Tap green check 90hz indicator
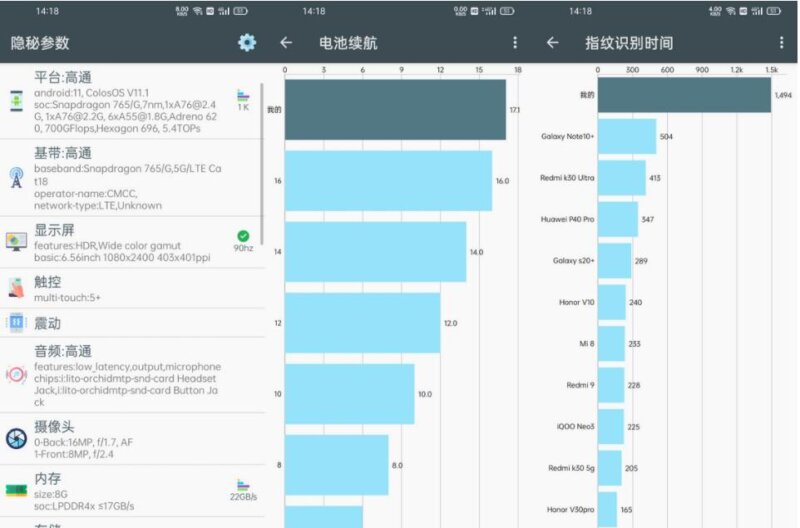Screen dimensions: 800x528 [x=243, y=241]
